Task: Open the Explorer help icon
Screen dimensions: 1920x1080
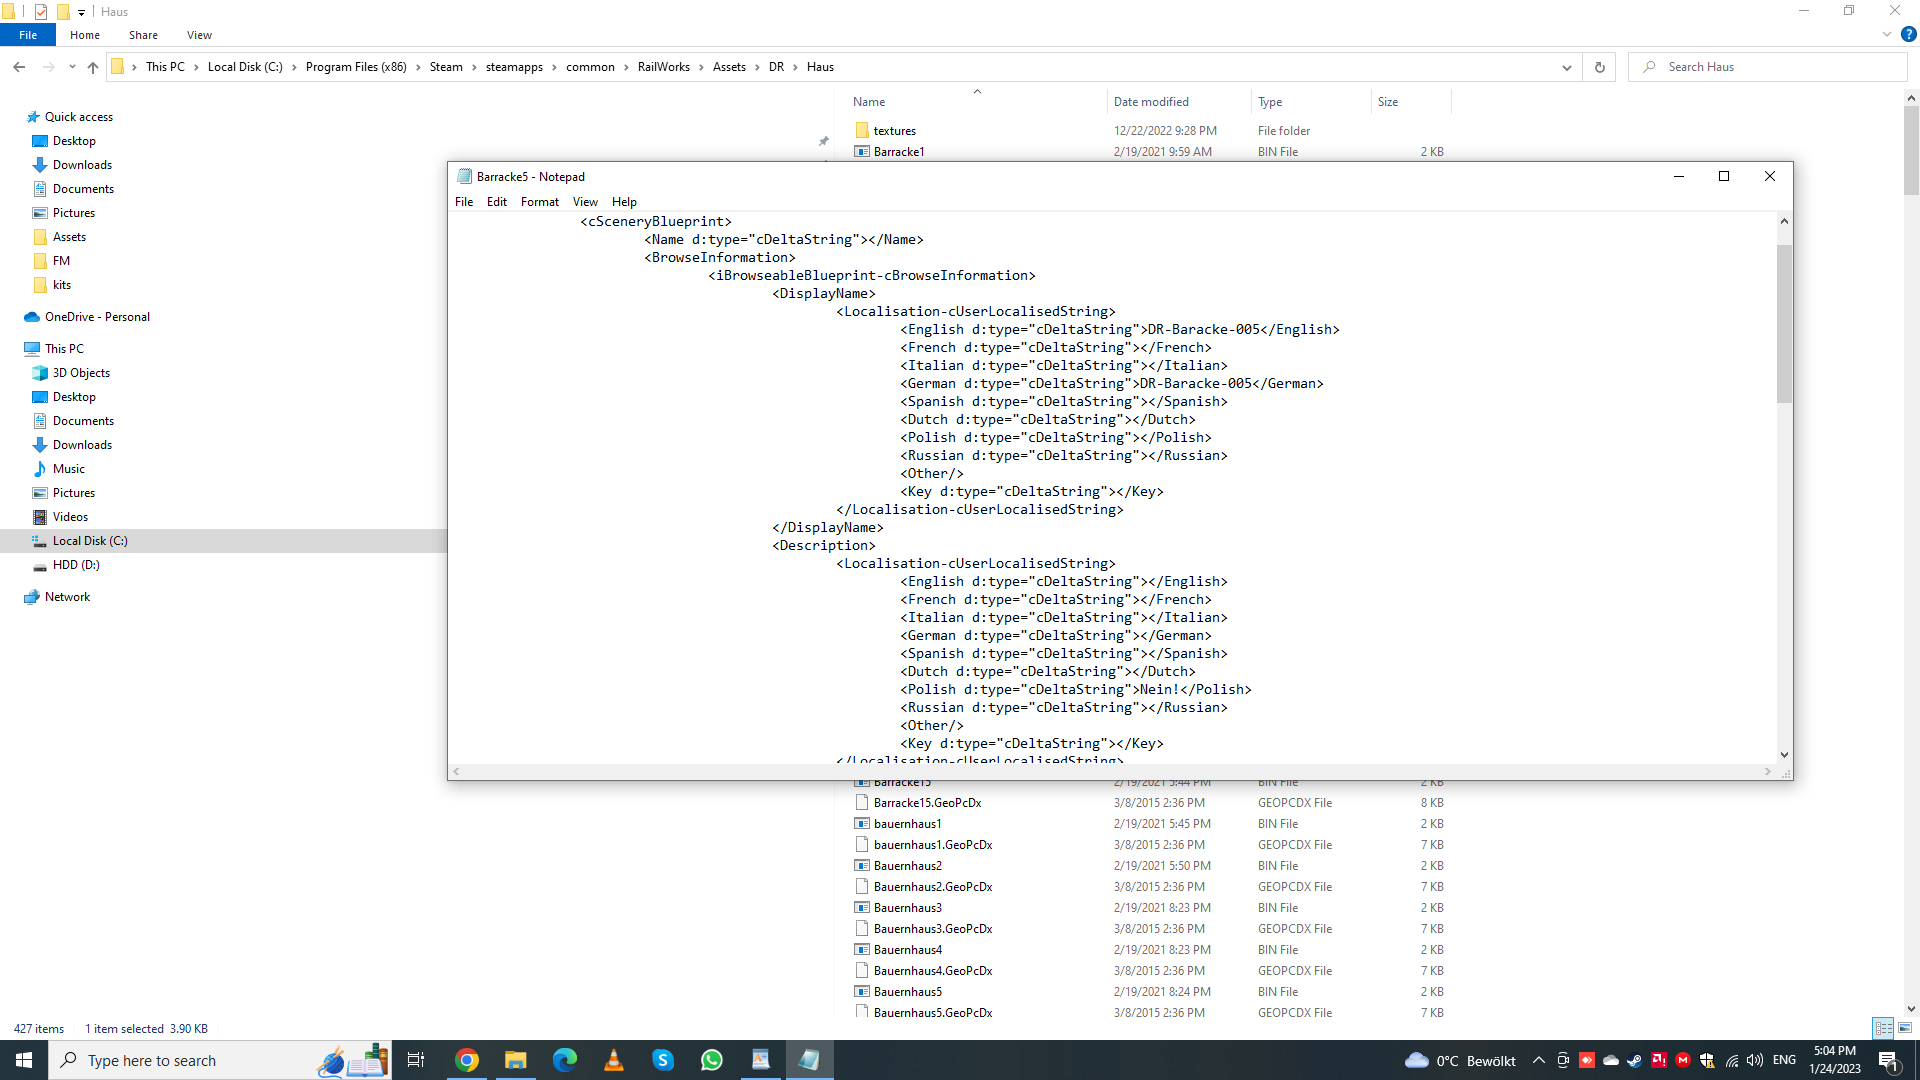Action: (x=1908, y=34)
